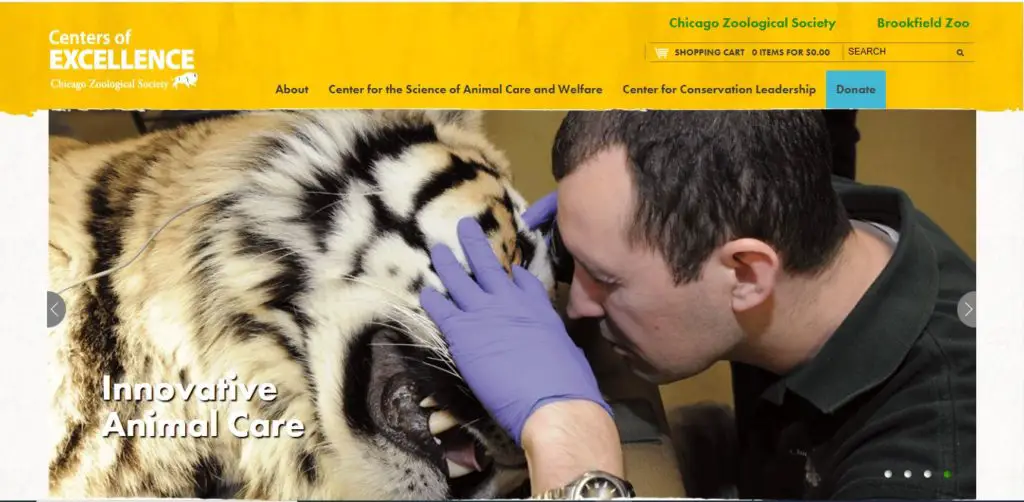Screen dimensions: 1024x502
Task: Click the search magnifier icon
Action: 960,52
